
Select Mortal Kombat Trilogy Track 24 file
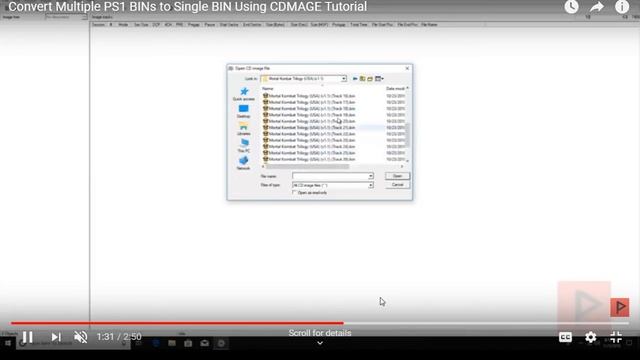point(309,147)
